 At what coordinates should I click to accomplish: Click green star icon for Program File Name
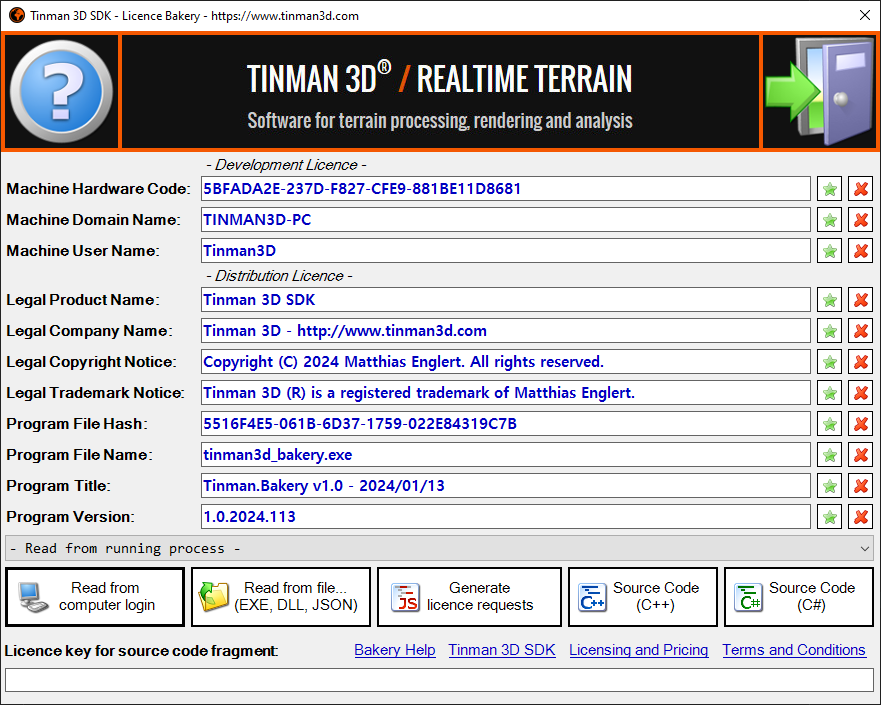[829, 455]
